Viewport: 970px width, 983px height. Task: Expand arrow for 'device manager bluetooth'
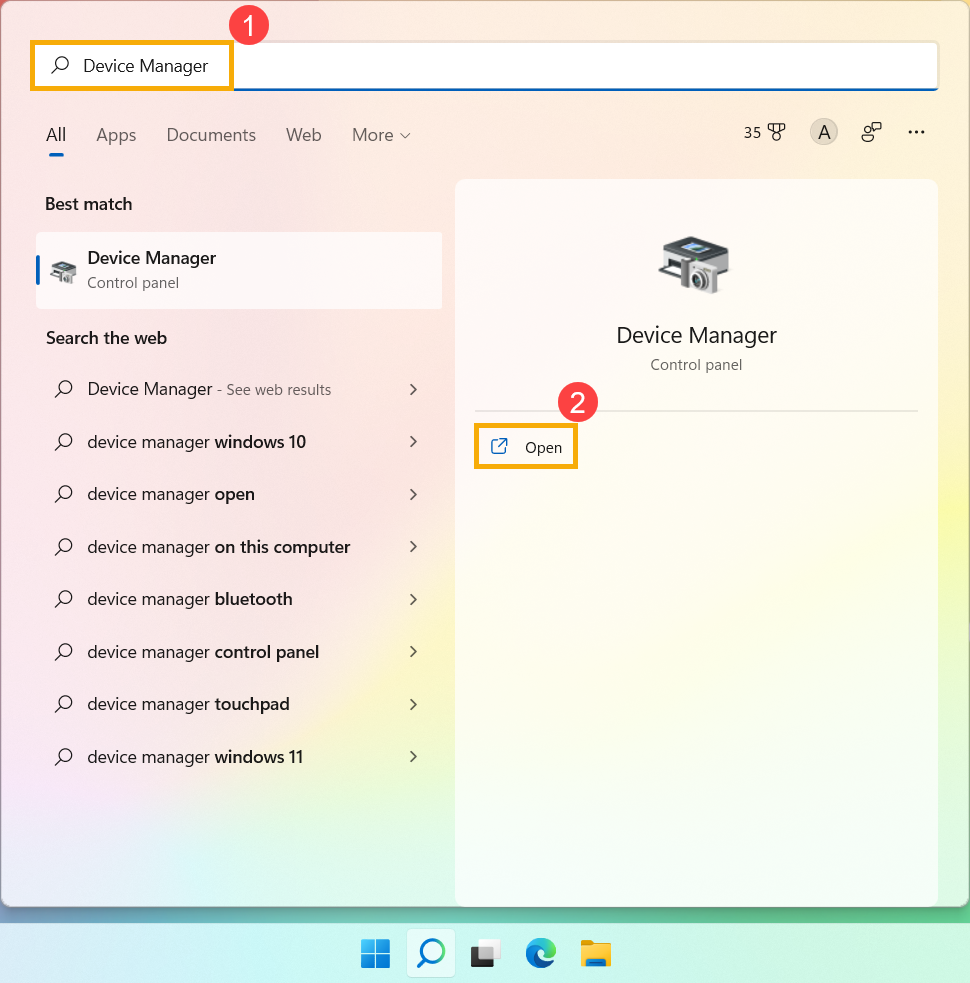click(x=413, y=599)
